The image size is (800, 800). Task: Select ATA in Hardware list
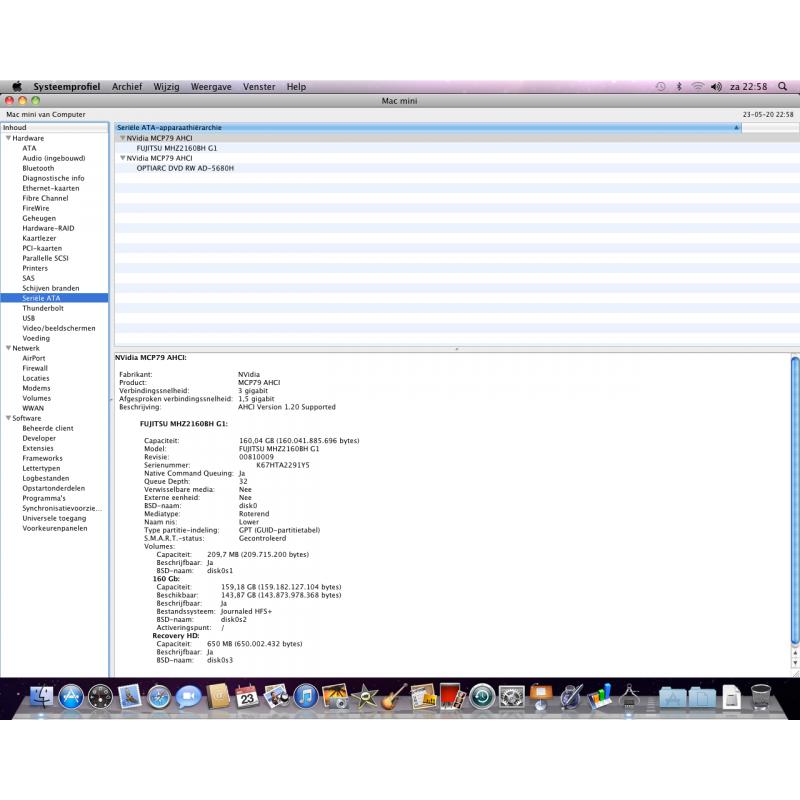click(29, 148)
